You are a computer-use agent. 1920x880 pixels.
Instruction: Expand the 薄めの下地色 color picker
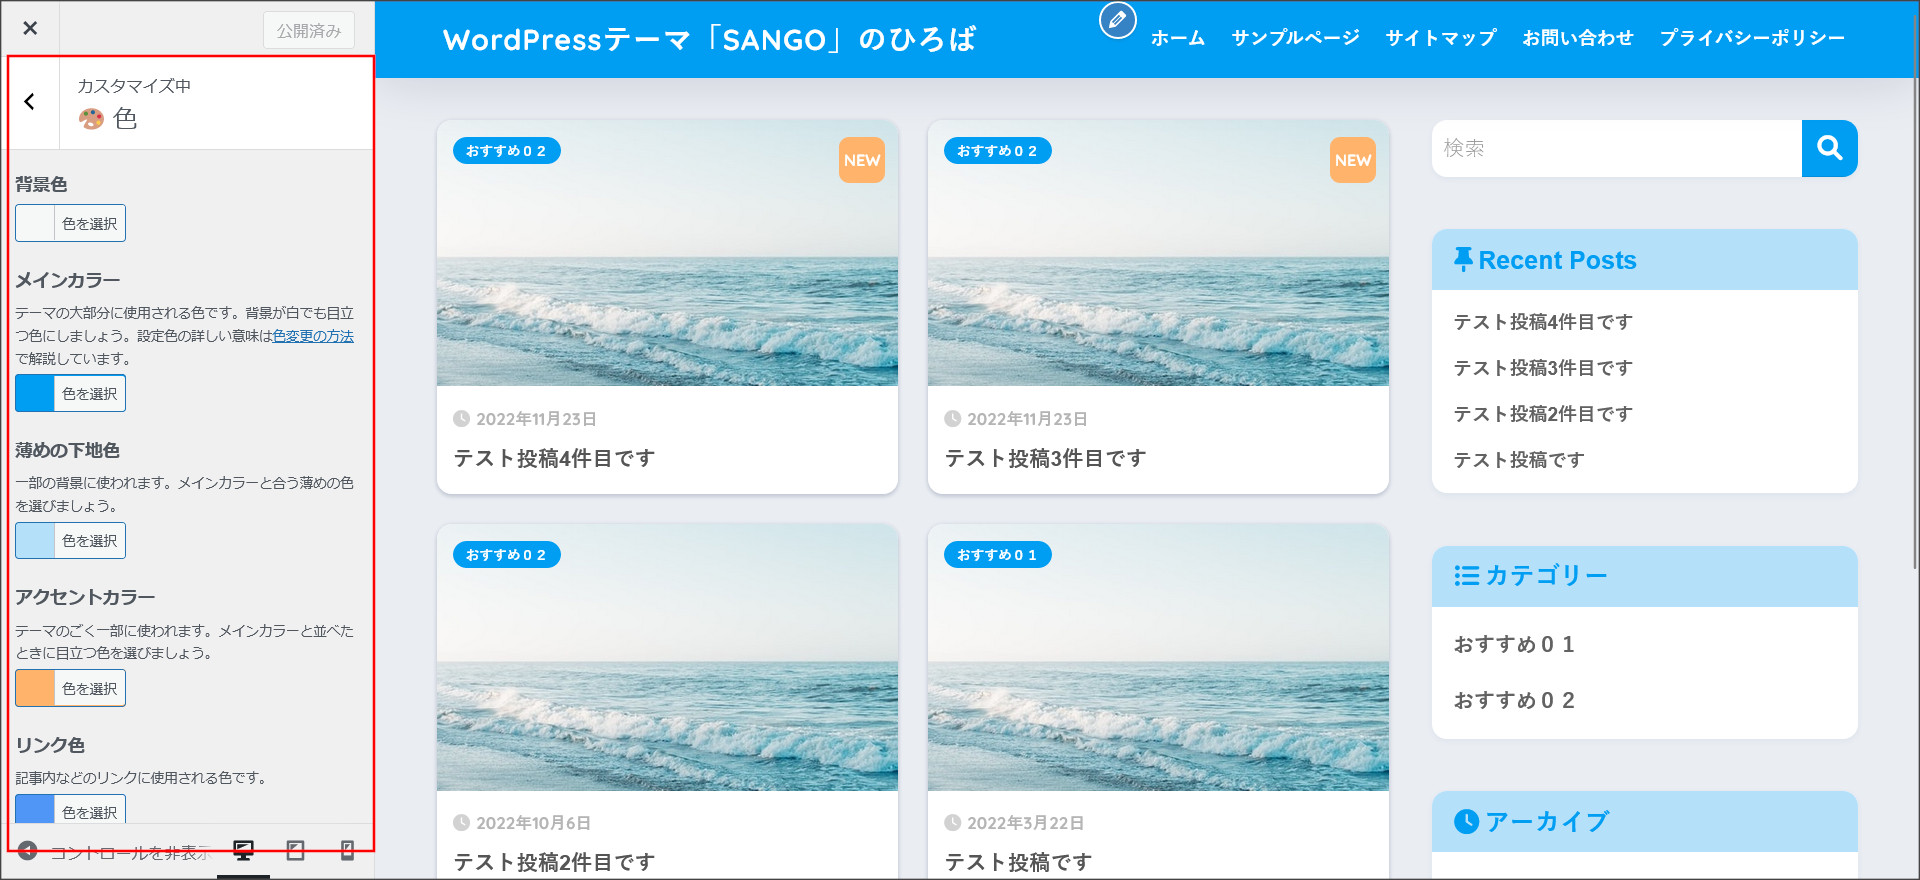tap(70, 540)
